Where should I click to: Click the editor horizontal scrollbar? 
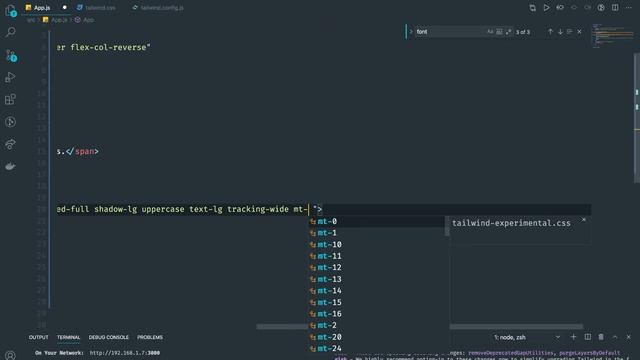coord(420,327)
